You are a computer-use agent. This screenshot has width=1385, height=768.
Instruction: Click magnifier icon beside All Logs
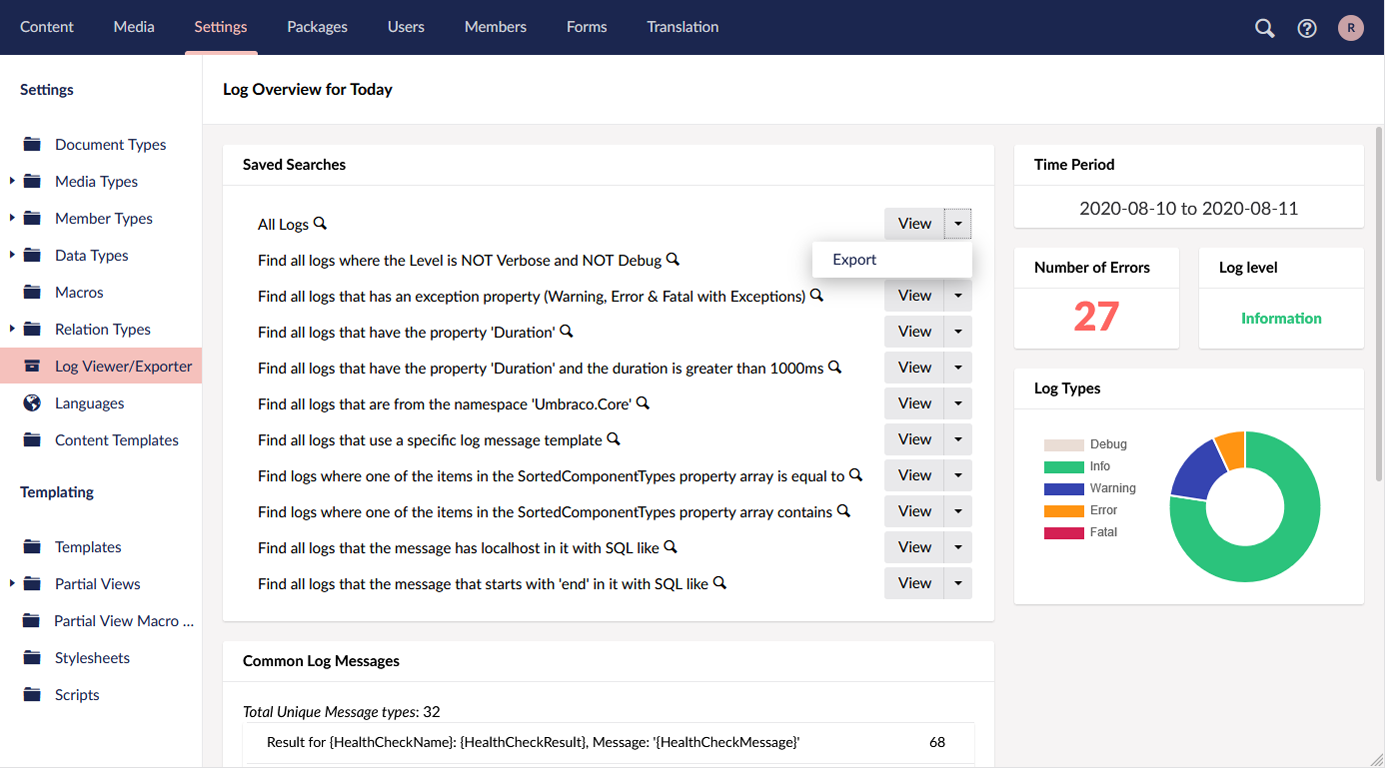click(320, 223)
